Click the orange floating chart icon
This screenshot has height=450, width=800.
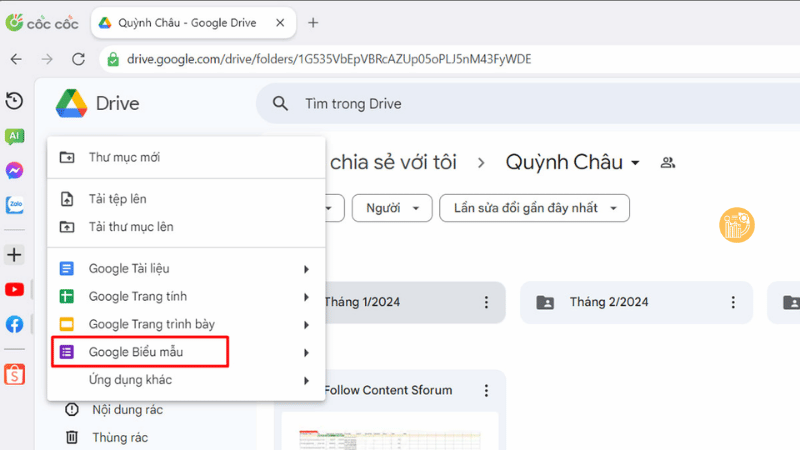coord(737,225)
